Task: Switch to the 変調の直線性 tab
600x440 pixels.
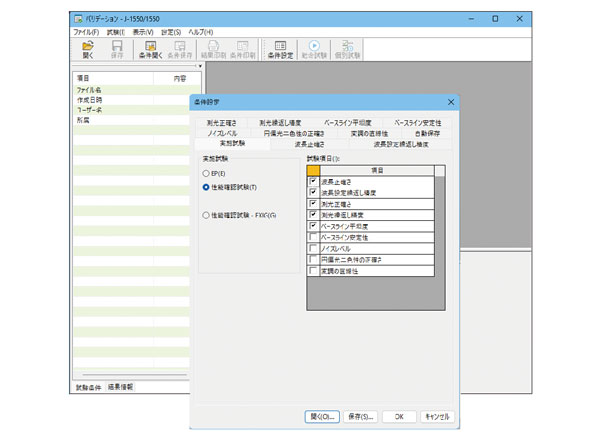Action: pos(369,134)
